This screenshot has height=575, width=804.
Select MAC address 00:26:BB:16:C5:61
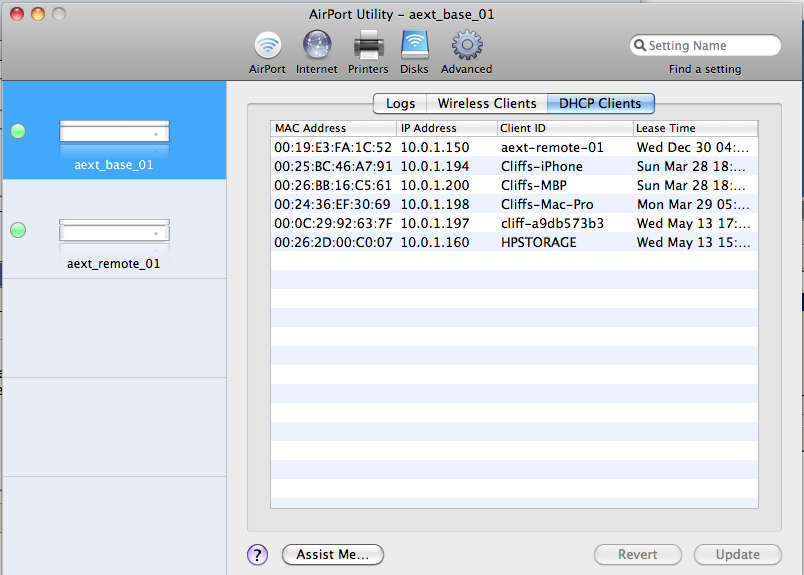point(333,186)
